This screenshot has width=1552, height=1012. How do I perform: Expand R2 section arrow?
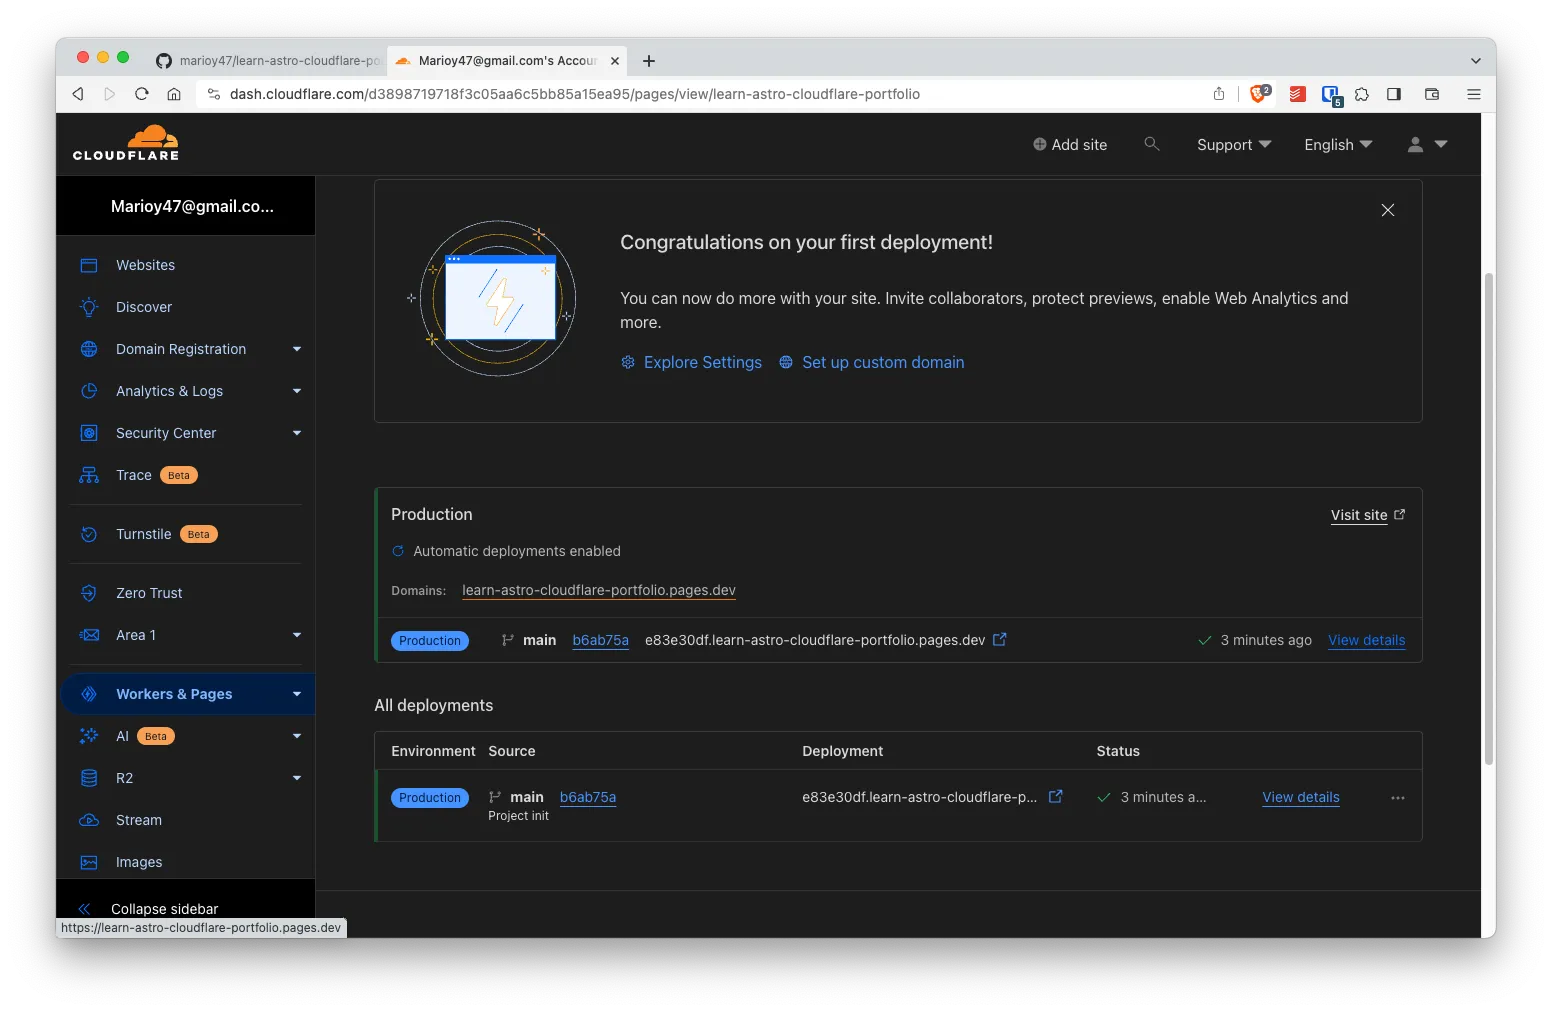coord(297,778)
